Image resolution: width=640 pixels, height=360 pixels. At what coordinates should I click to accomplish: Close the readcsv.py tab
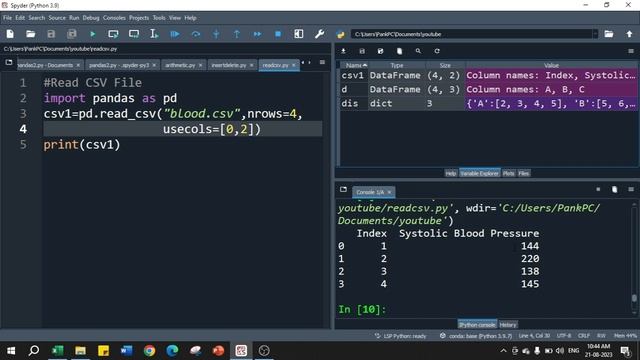click(x=293, y=65)
